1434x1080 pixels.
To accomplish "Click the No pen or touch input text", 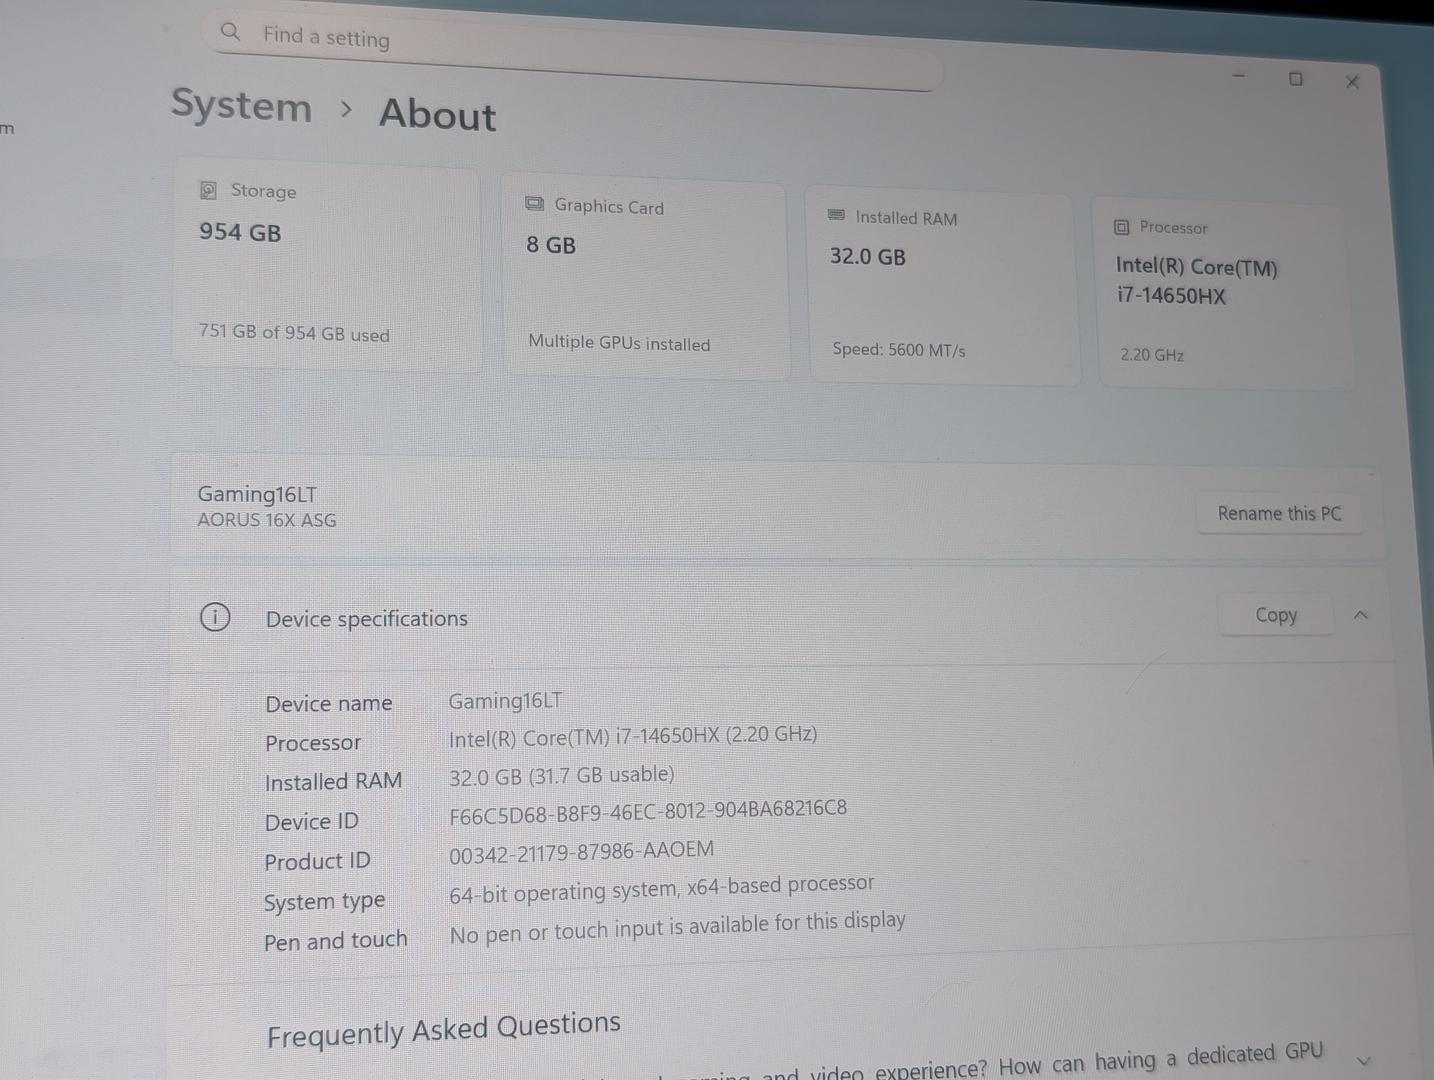I will 677,926.
